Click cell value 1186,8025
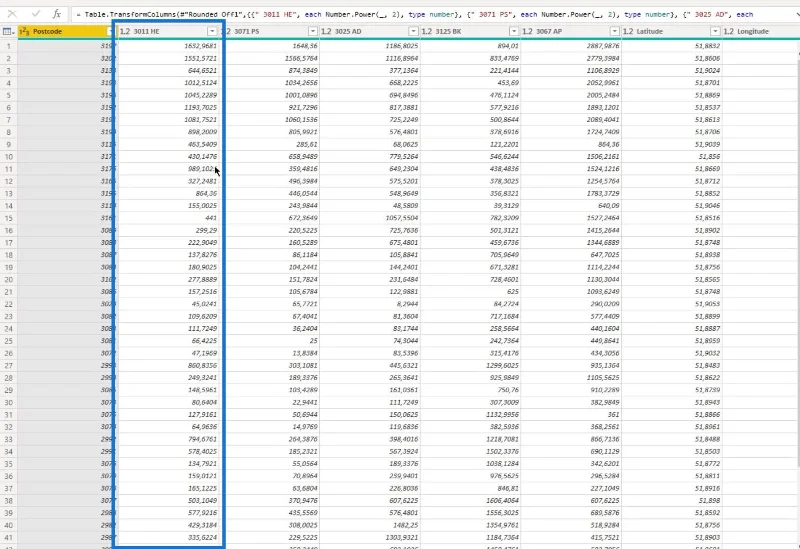The height and width of the screenshot is (549, 800). 402,46
